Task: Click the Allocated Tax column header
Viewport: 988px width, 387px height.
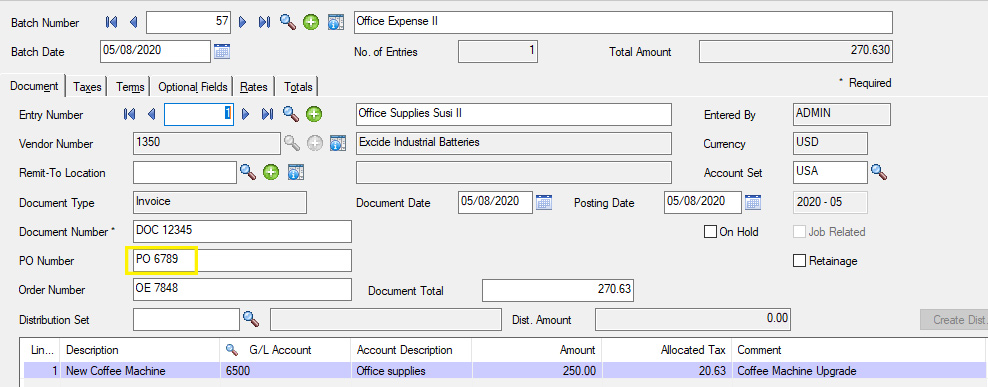Action: pyautogui.click(x=667, y=350)
